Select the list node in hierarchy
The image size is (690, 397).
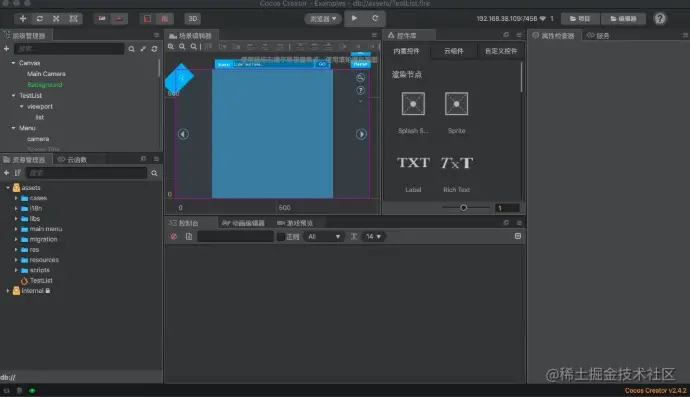point(40,117)
